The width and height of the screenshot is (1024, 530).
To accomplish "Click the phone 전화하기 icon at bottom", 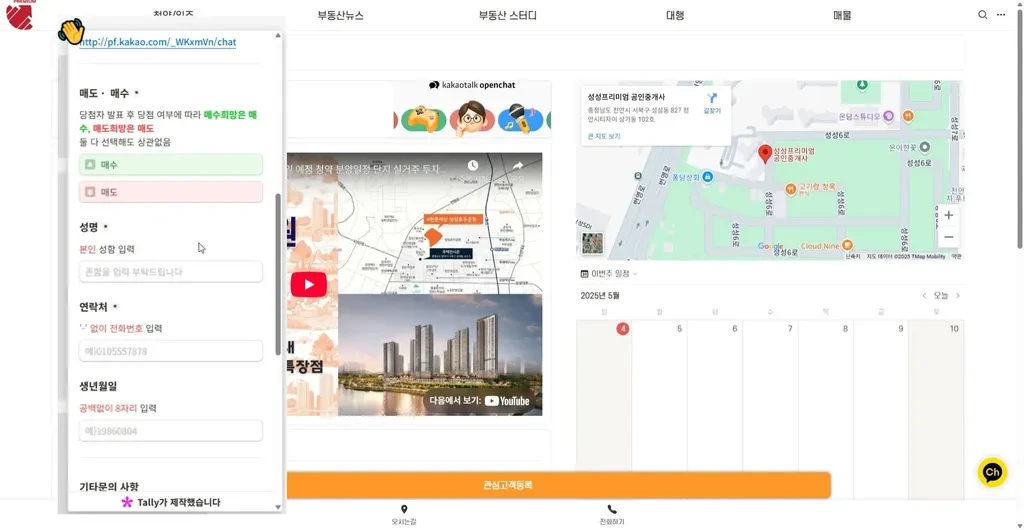I will (612, 509).
